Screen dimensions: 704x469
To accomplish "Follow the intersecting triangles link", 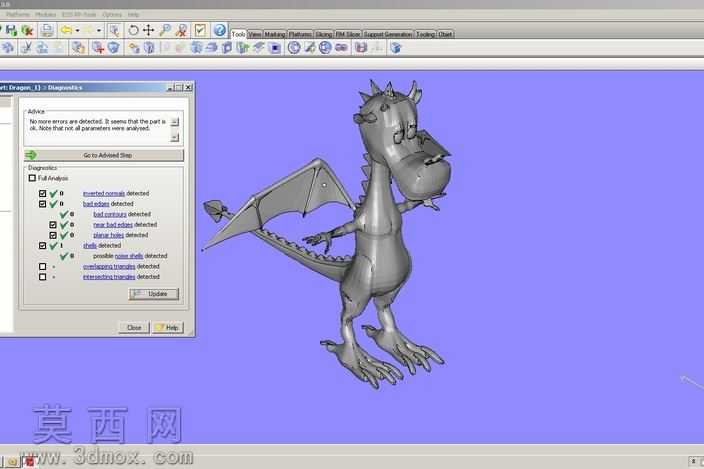I will (x=109, y=277).
